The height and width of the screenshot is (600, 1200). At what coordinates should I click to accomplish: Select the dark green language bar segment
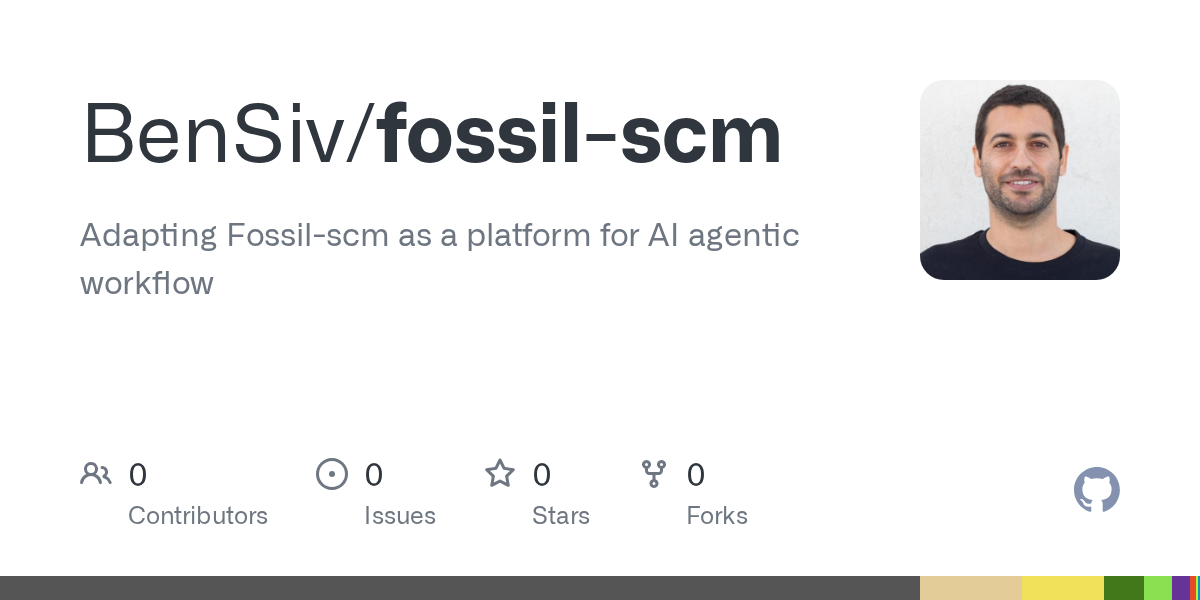(1123, 588)
